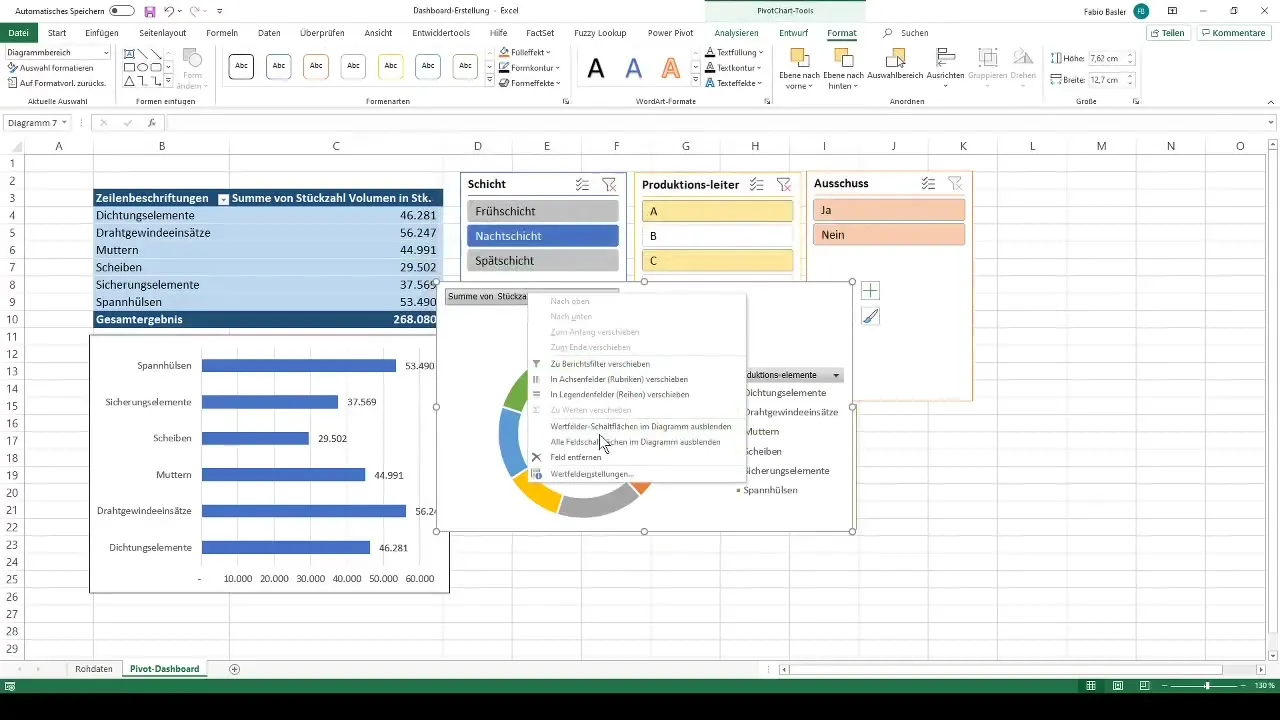Click the chart styles brush button
The width and height of the screenshot is (1280, 720).
tap(870, 316)
